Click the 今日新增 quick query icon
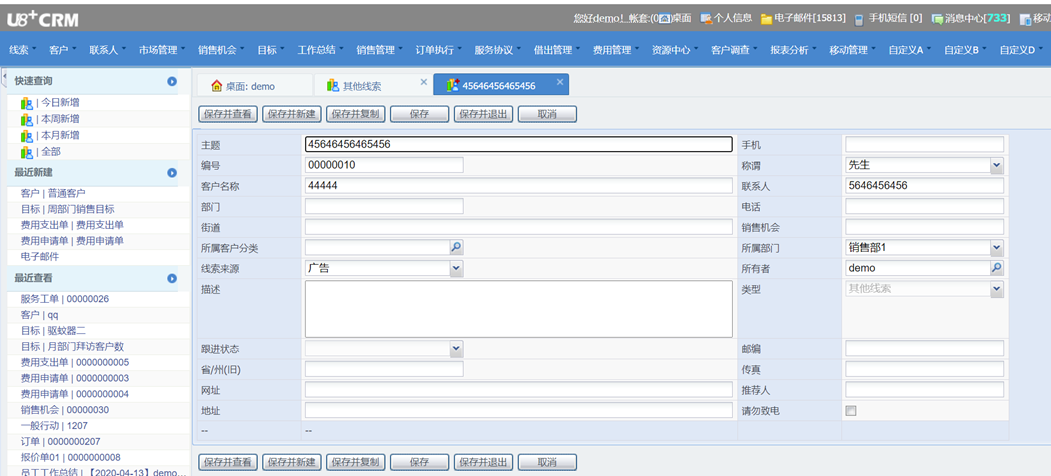The width and height of the screenshot is (1051, 476). pos(27,103)
